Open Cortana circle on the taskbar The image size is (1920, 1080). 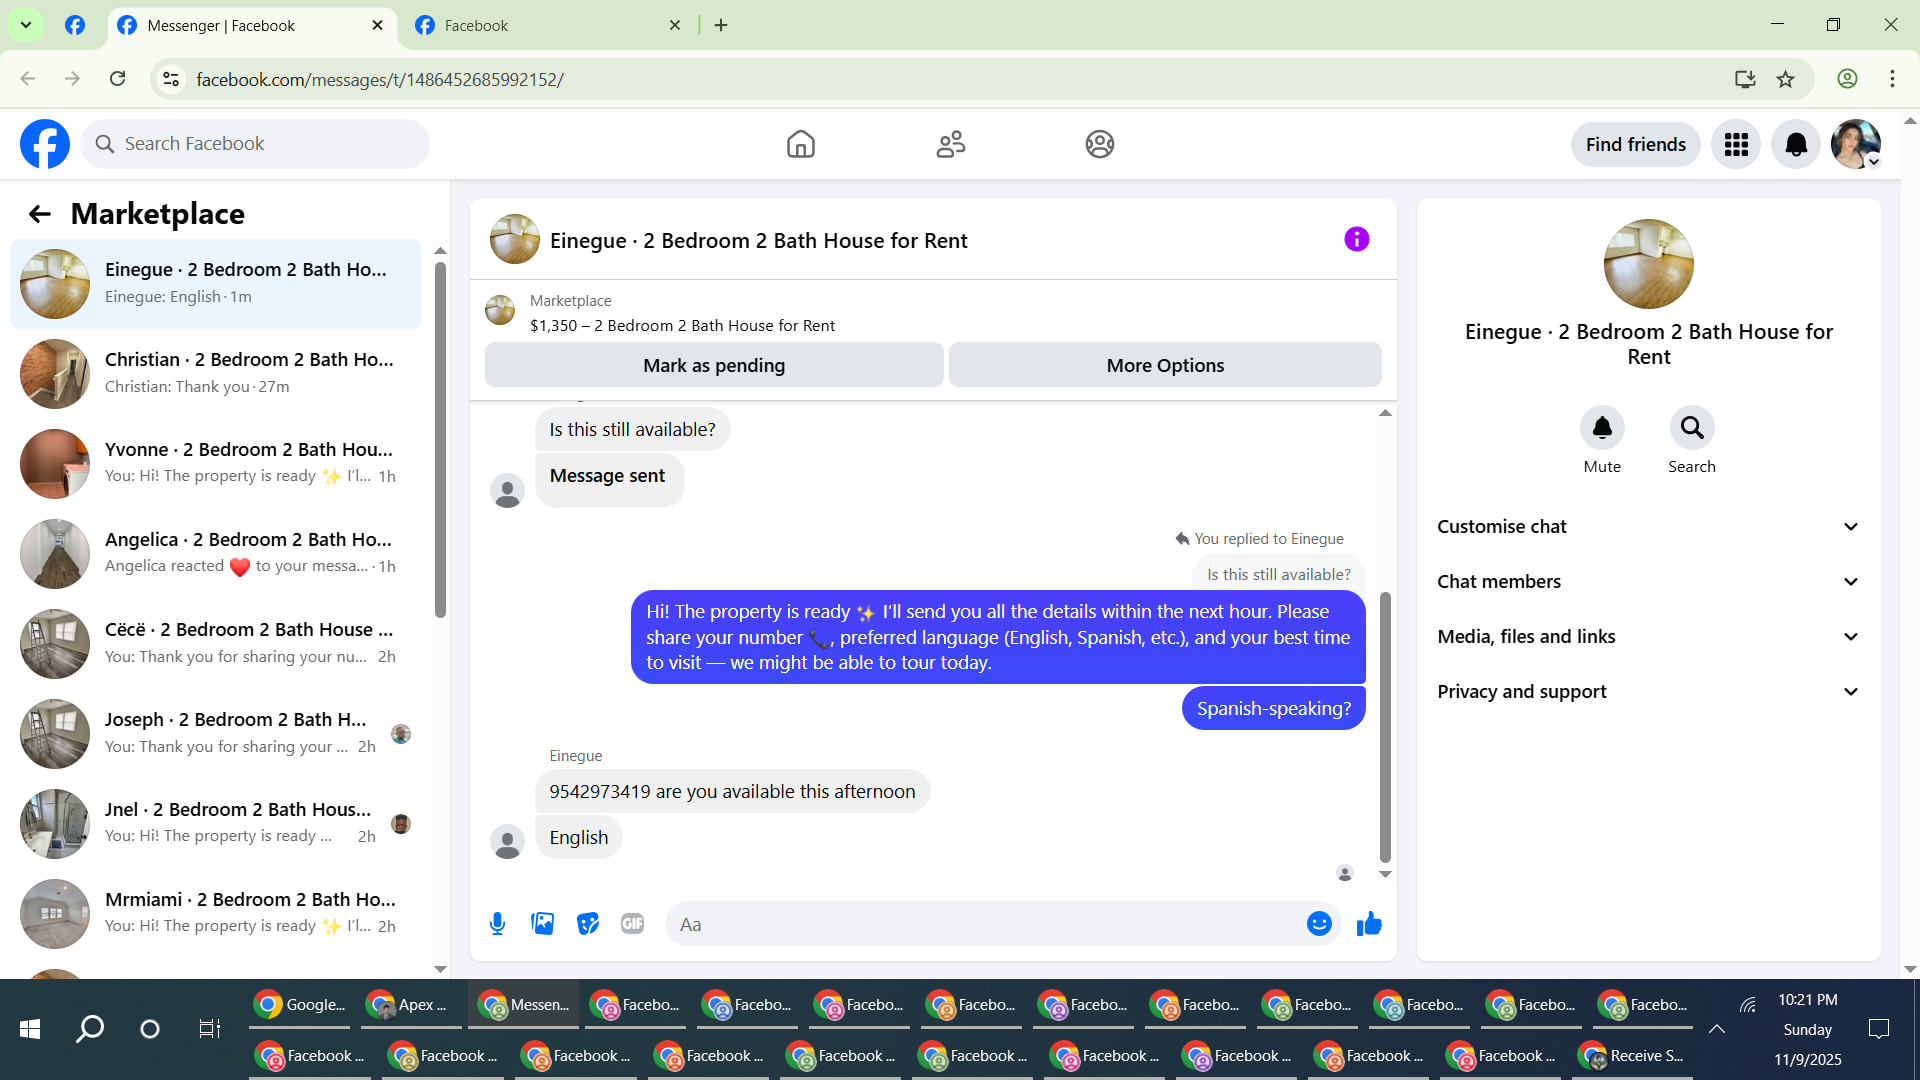pyautogui.click(x=150, y=1029)
